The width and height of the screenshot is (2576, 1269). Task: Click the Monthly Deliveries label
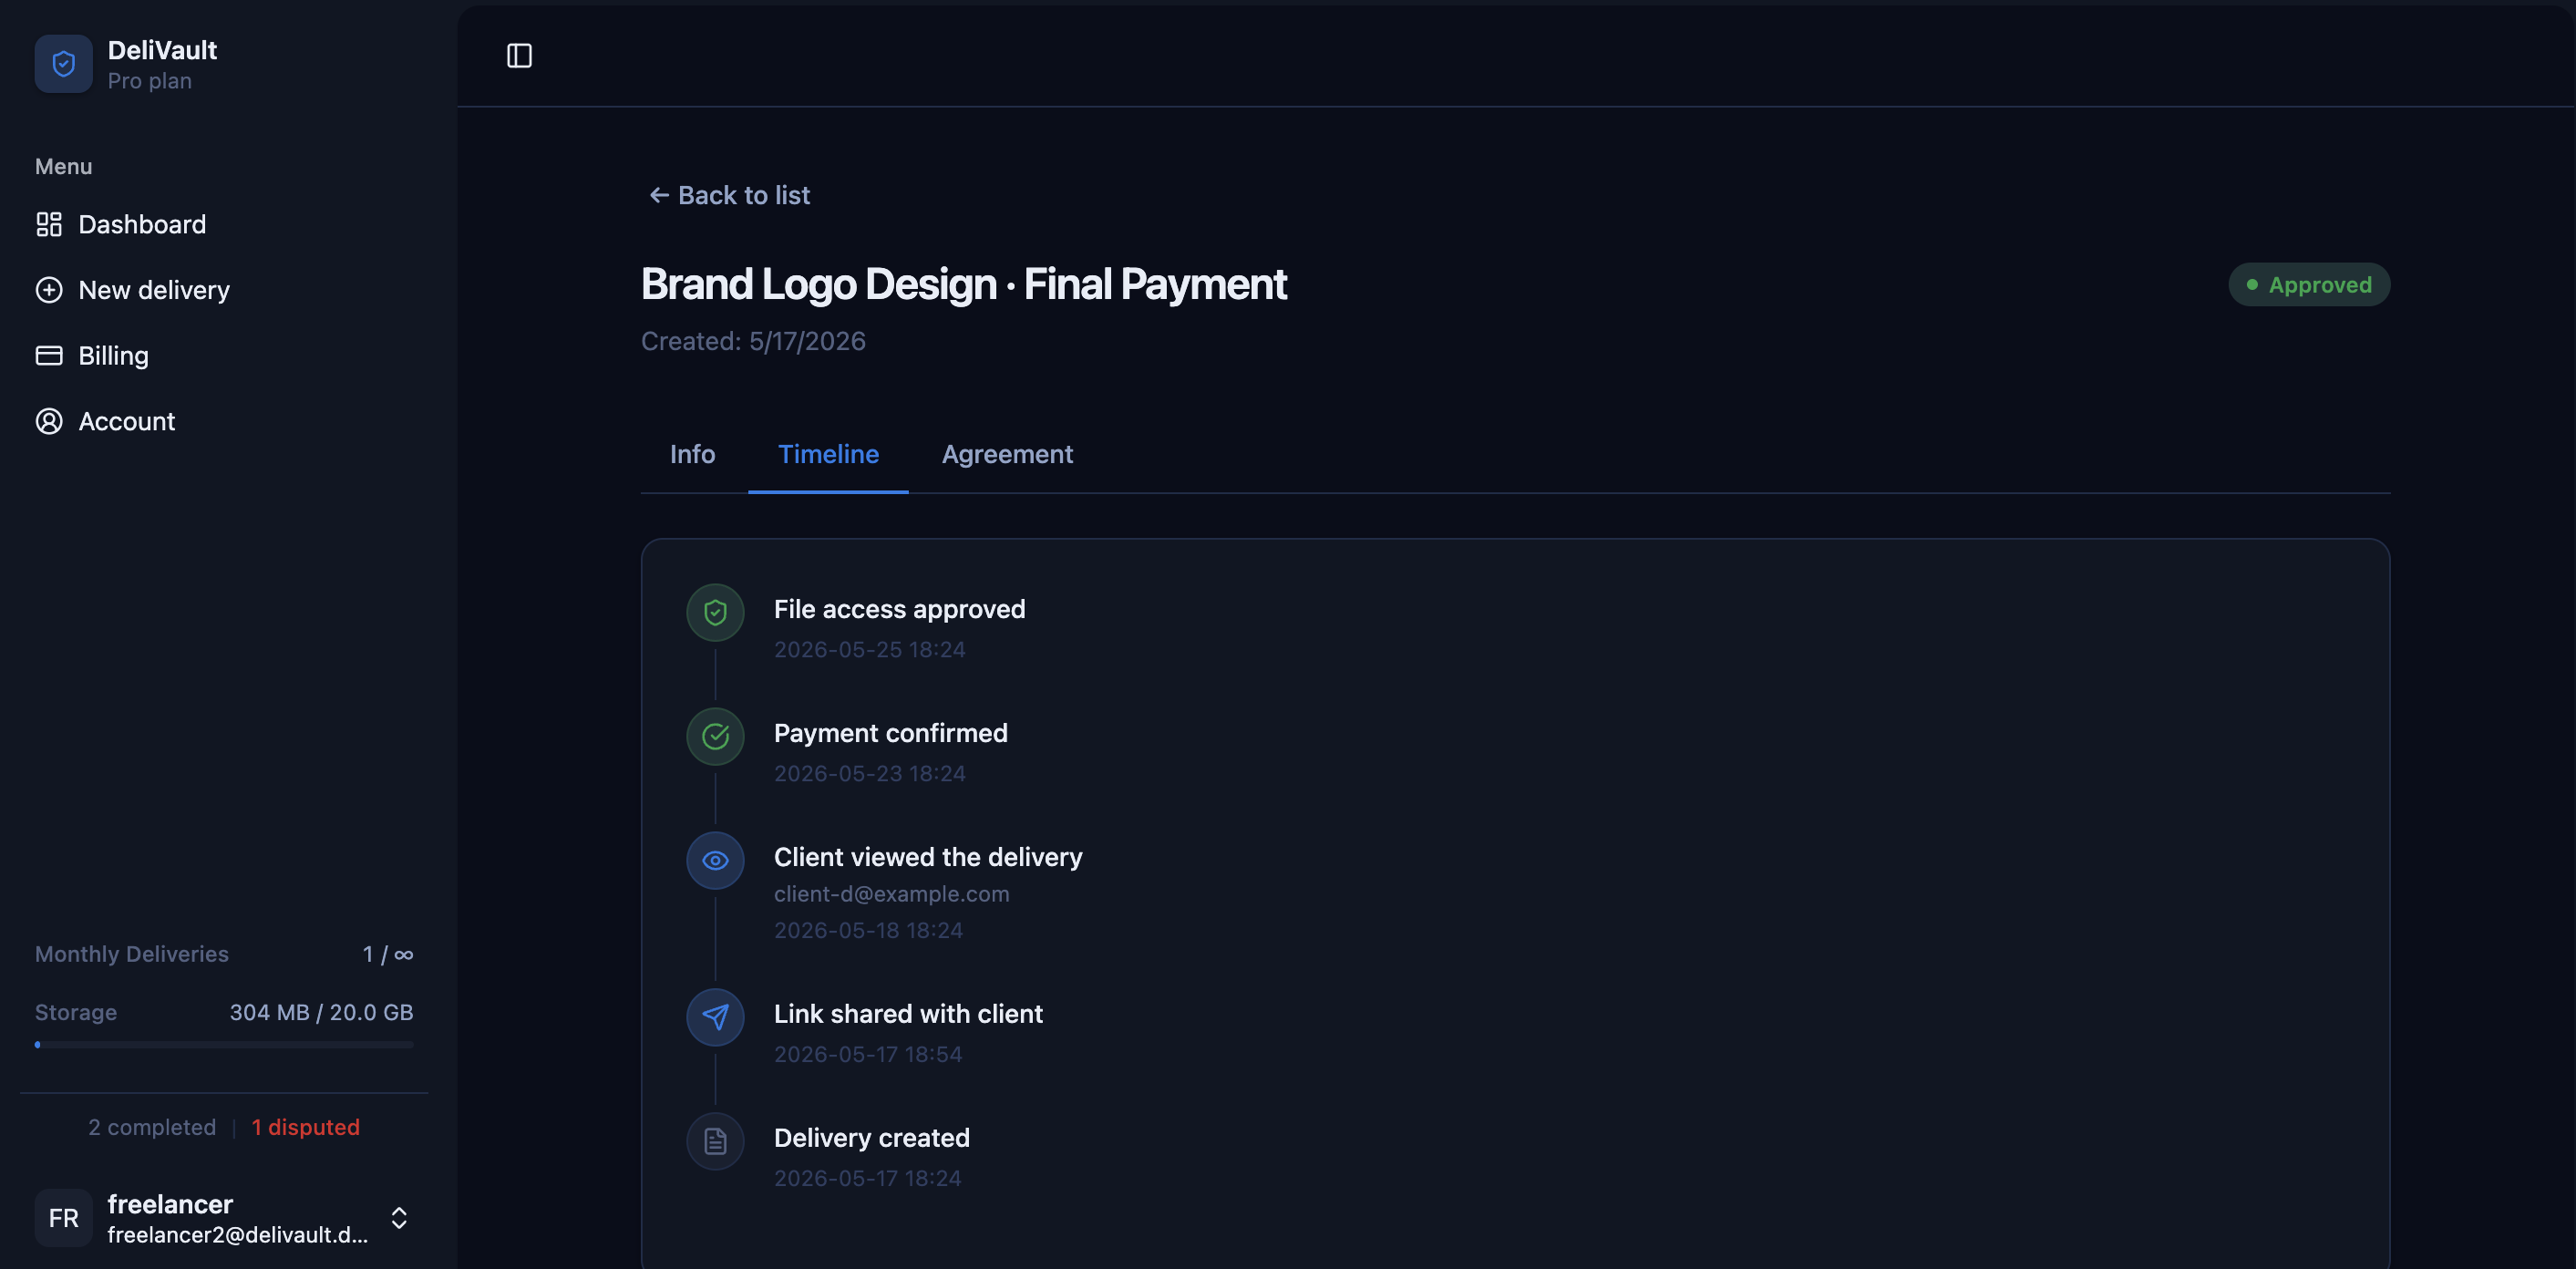coord(132,954)
